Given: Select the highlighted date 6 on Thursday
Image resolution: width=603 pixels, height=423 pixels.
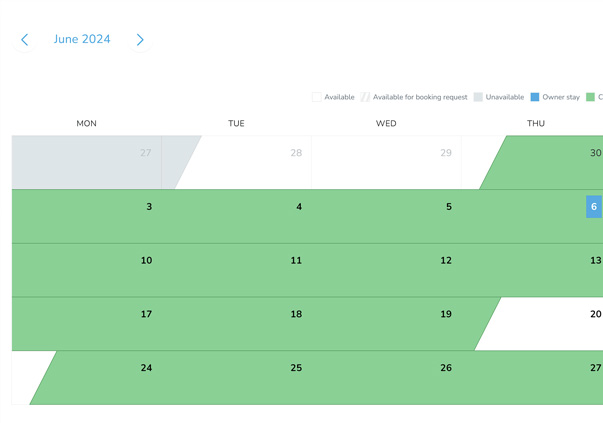Looking at the screenshot, I should [x=593, y=207].
